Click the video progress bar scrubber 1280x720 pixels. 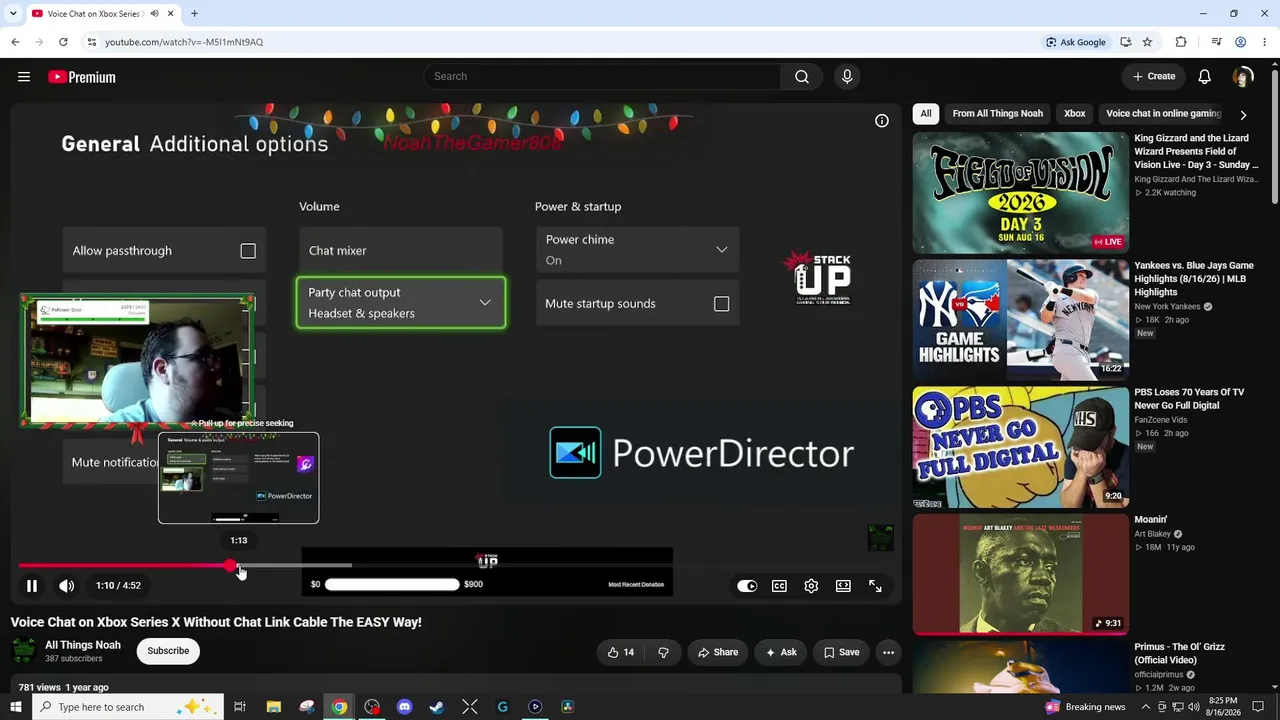(x=231, y=566)
